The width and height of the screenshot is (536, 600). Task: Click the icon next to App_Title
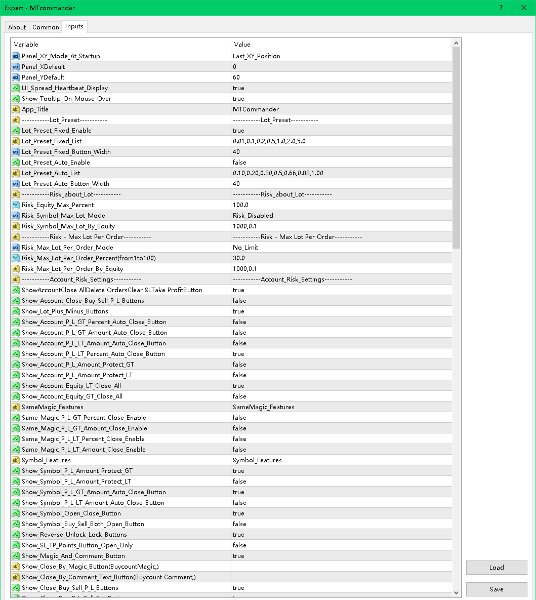click(16, 109)
